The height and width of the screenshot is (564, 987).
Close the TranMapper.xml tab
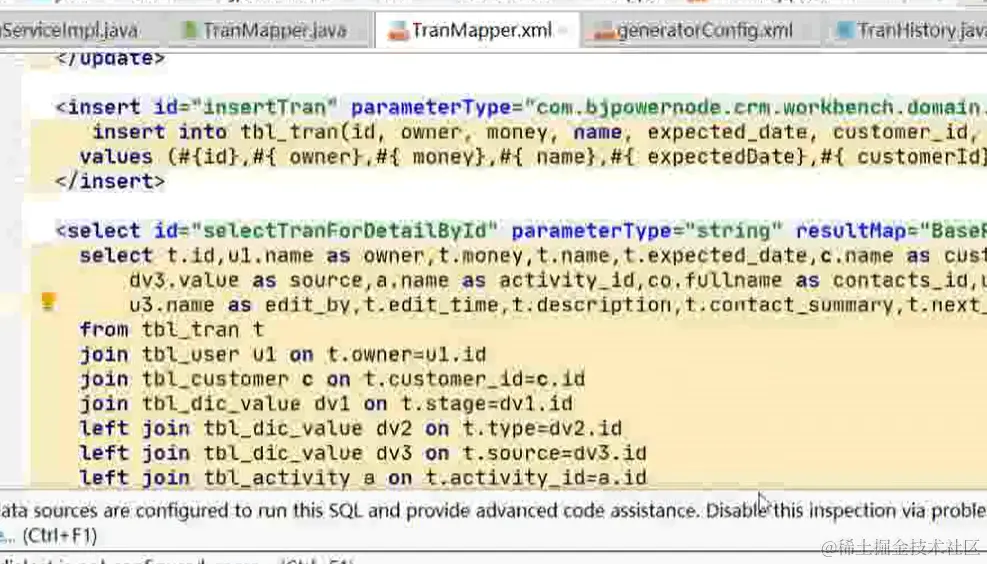pos(563,30)
